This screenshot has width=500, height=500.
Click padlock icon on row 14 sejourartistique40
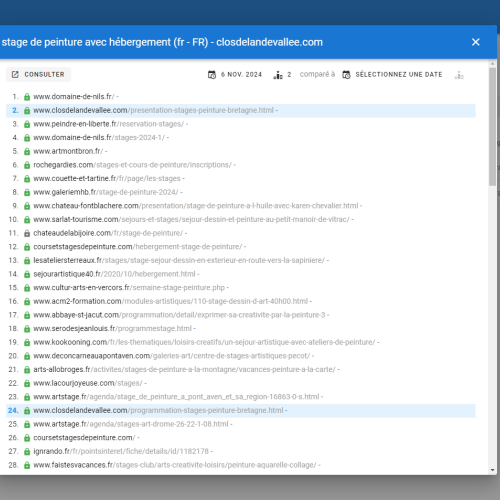(x=27, y=274)
